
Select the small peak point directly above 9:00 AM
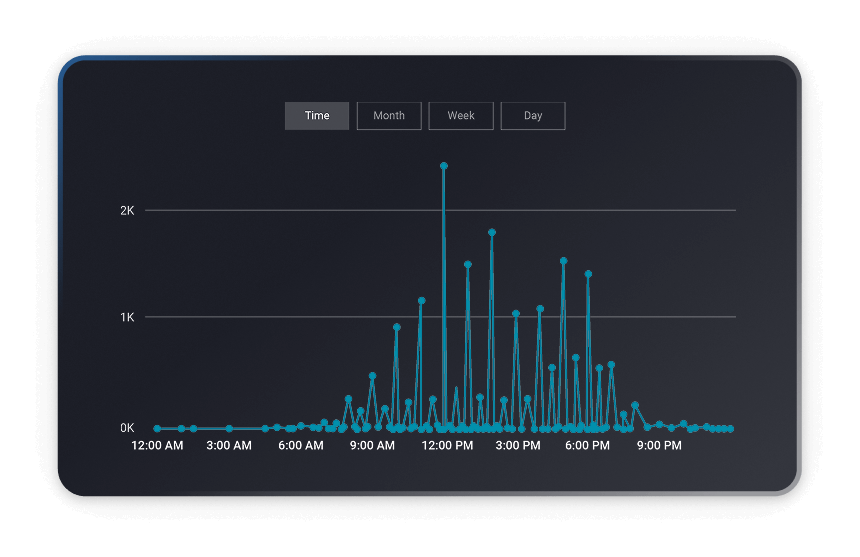tap(372, 376)
